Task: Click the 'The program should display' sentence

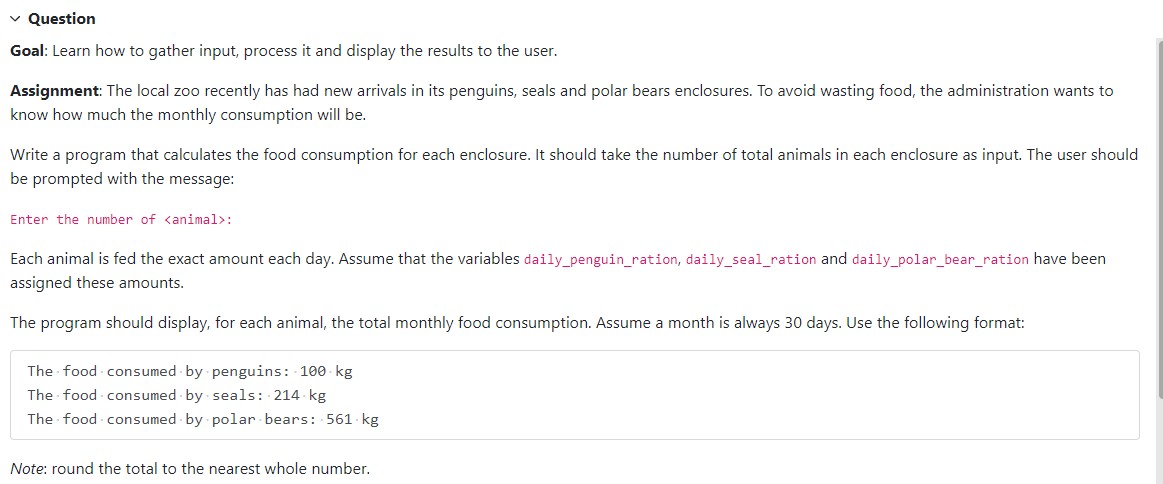Action: (100, 323)
